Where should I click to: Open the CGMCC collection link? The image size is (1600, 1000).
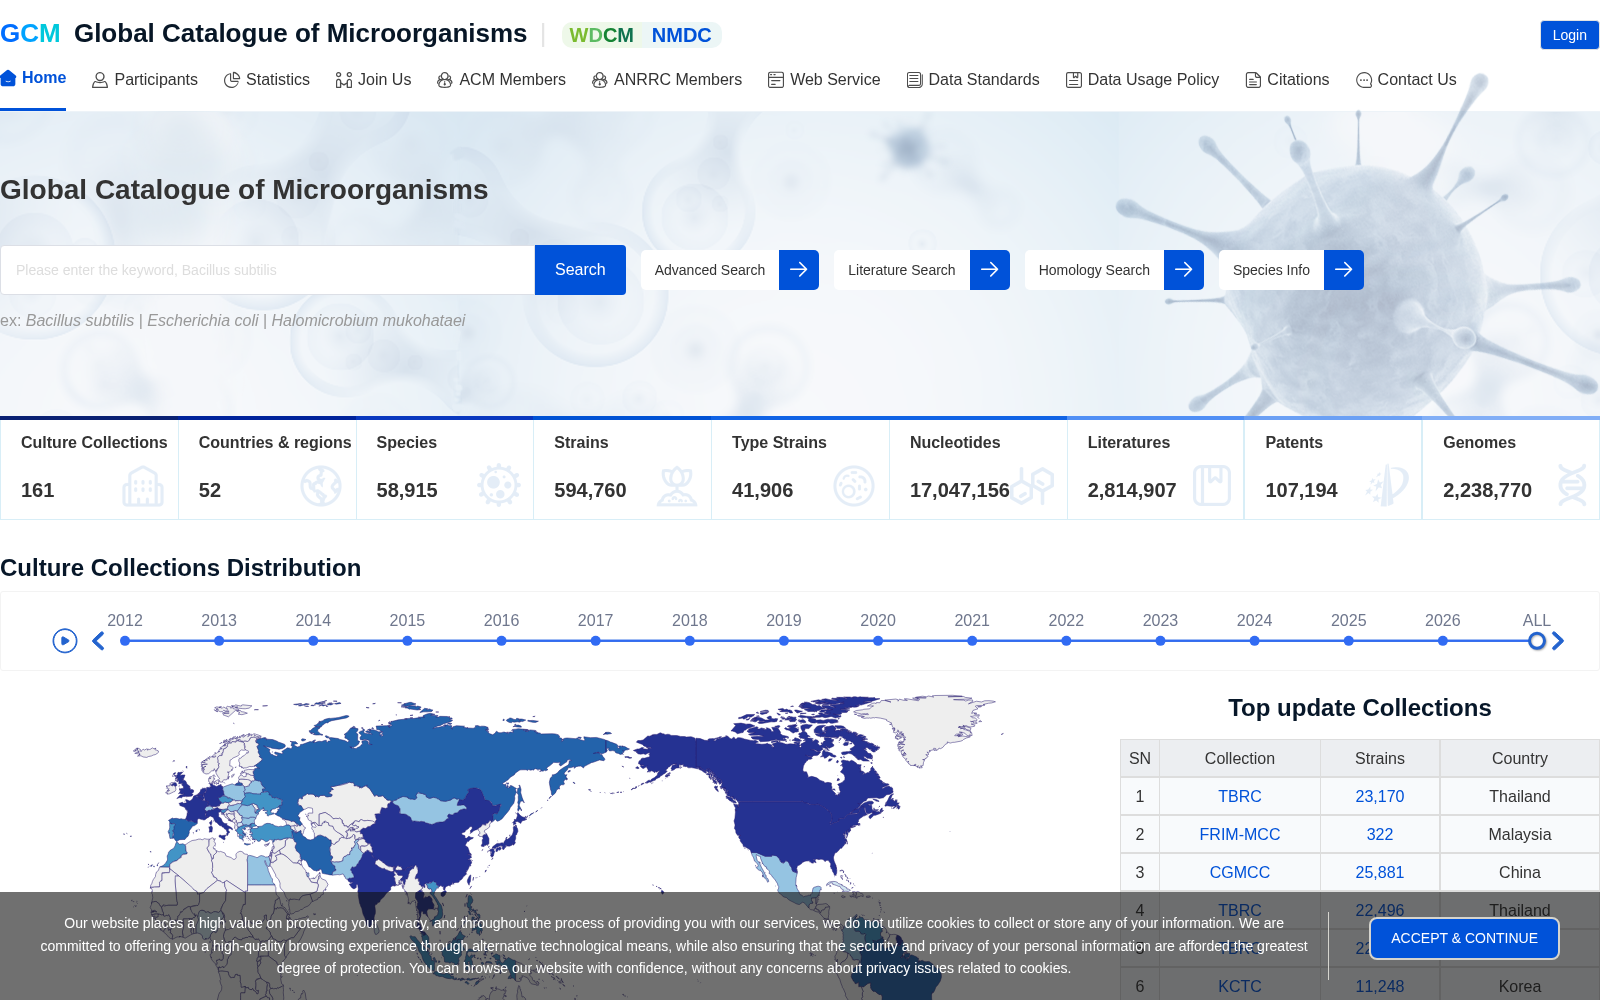(x=1240, y=872)
